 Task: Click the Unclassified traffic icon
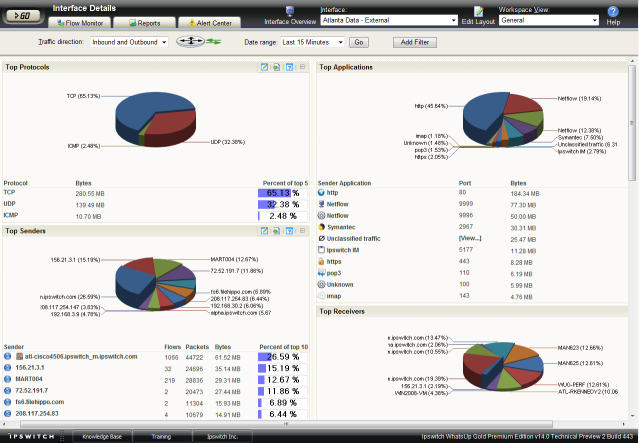321,238
